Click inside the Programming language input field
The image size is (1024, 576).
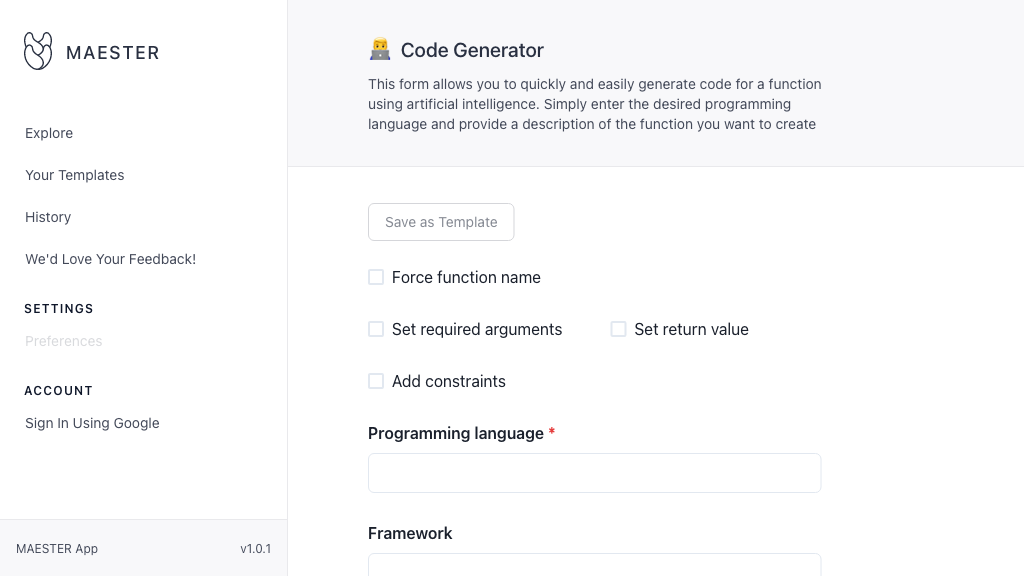(594, 472)
